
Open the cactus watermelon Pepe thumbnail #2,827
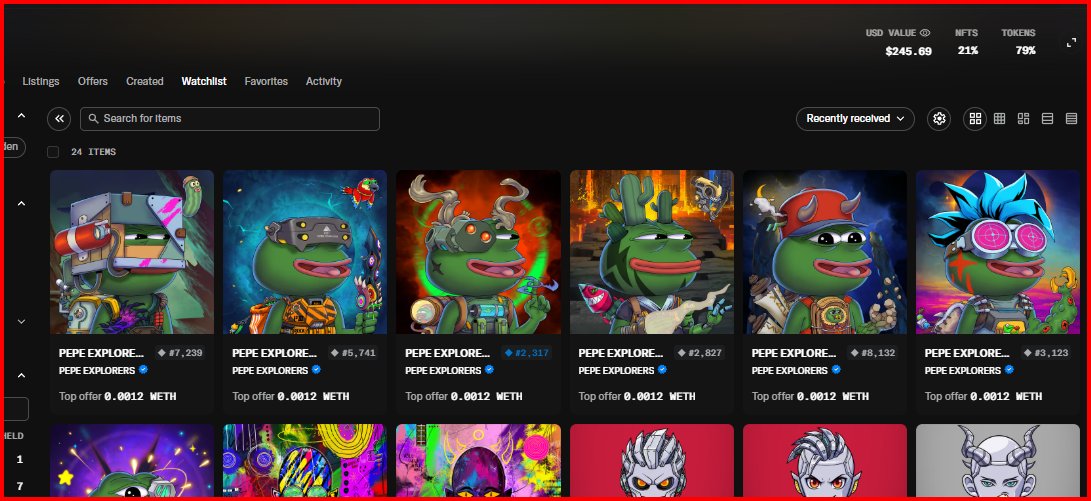pyautogui.click(x=651, y=252)
